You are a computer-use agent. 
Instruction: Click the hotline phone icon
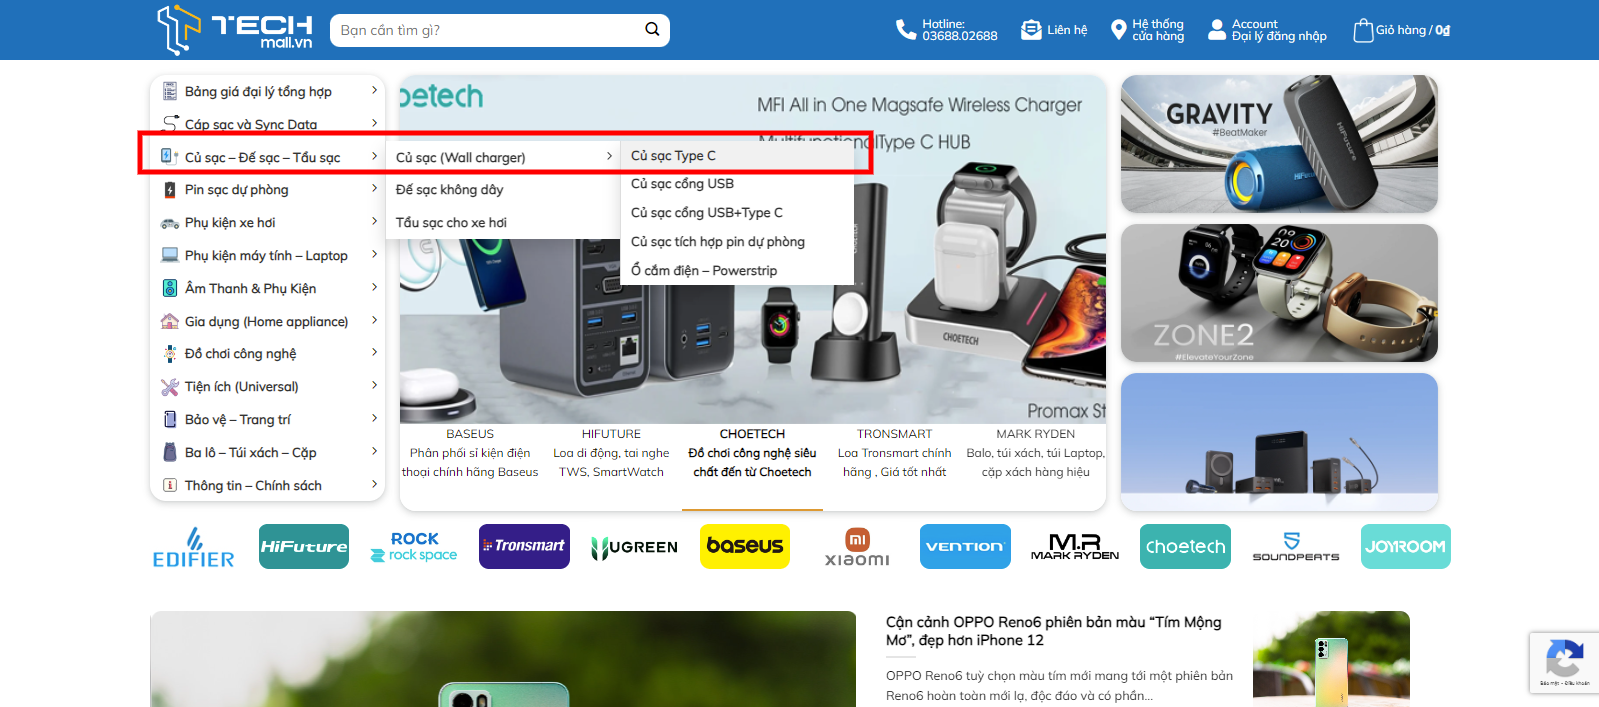[x=905, y=30]
